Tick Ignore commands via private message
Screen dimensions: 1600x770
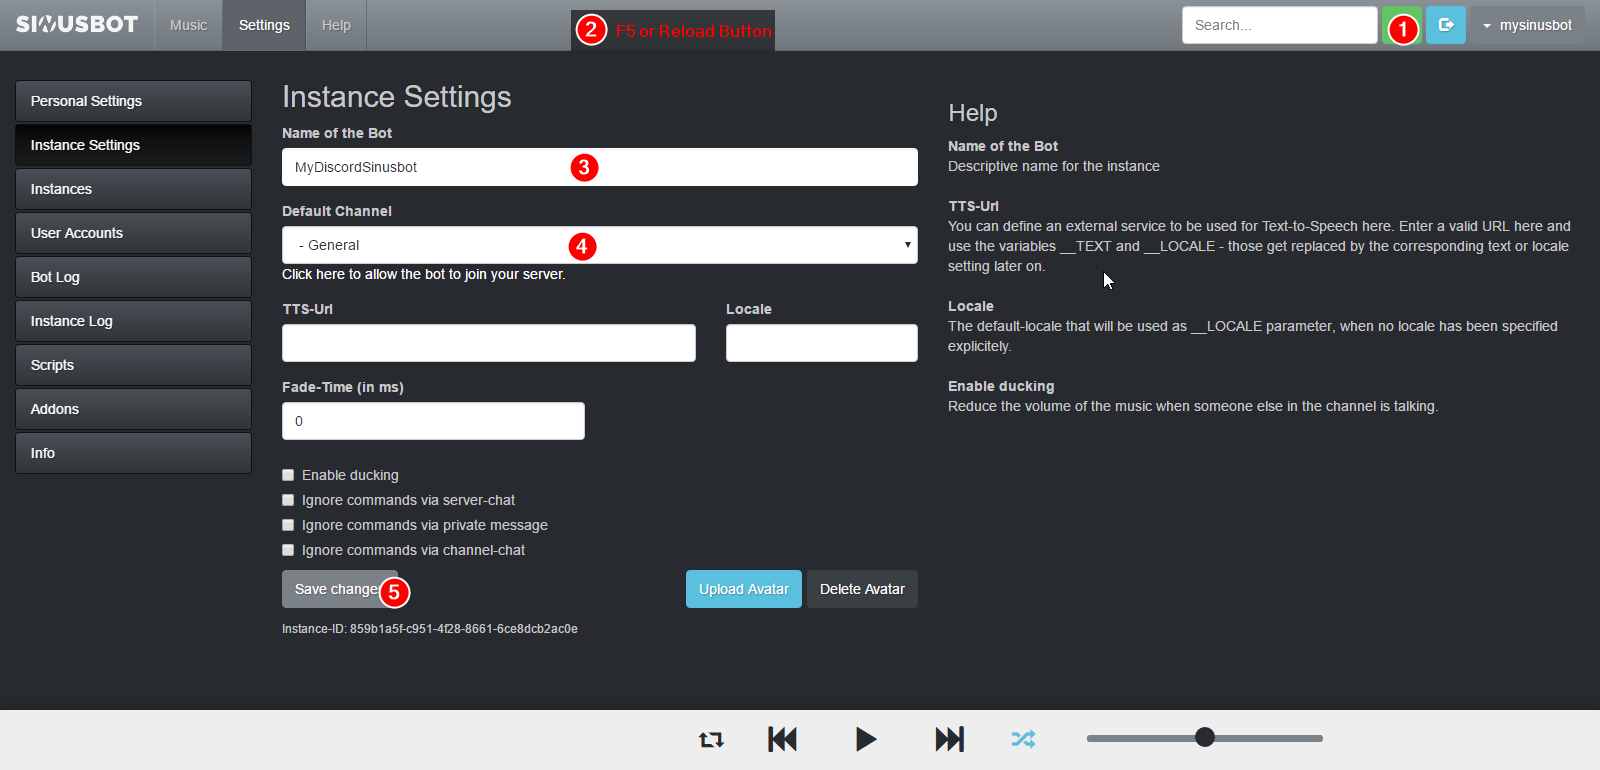288,525
